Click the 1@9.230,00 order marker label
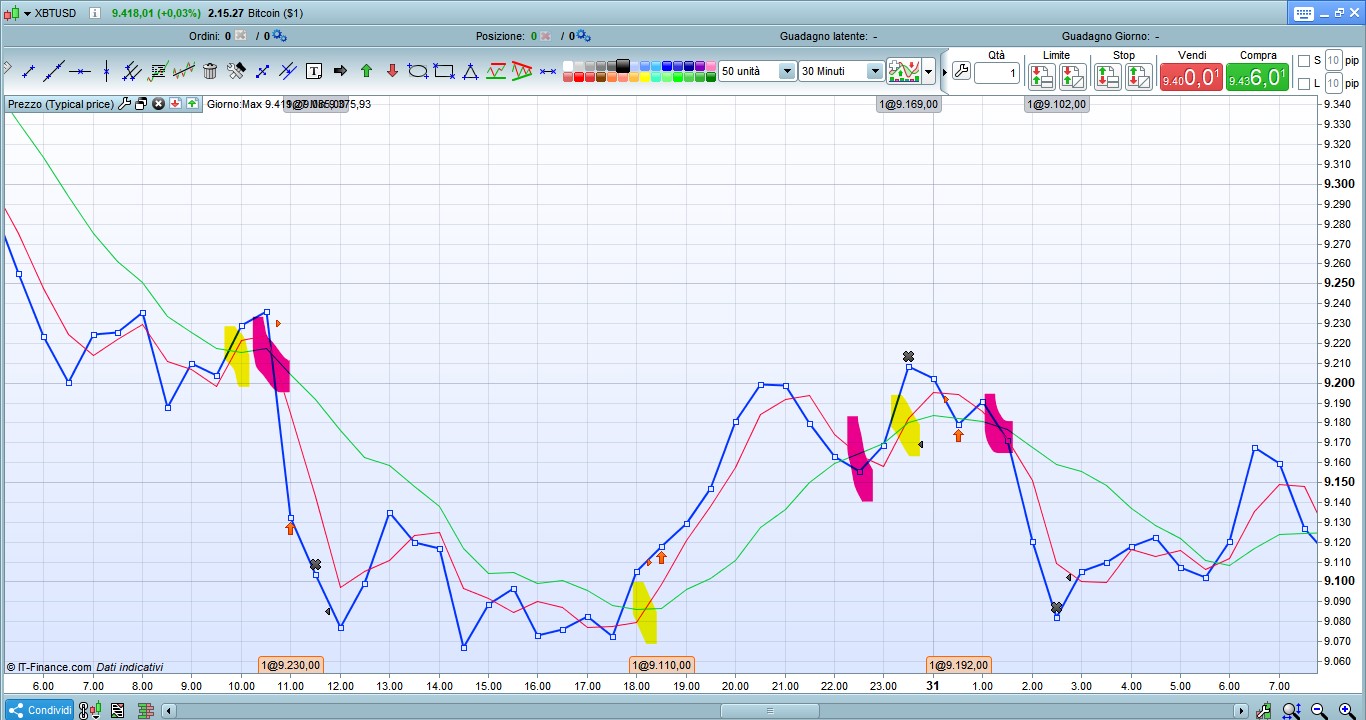 [291, 664]
